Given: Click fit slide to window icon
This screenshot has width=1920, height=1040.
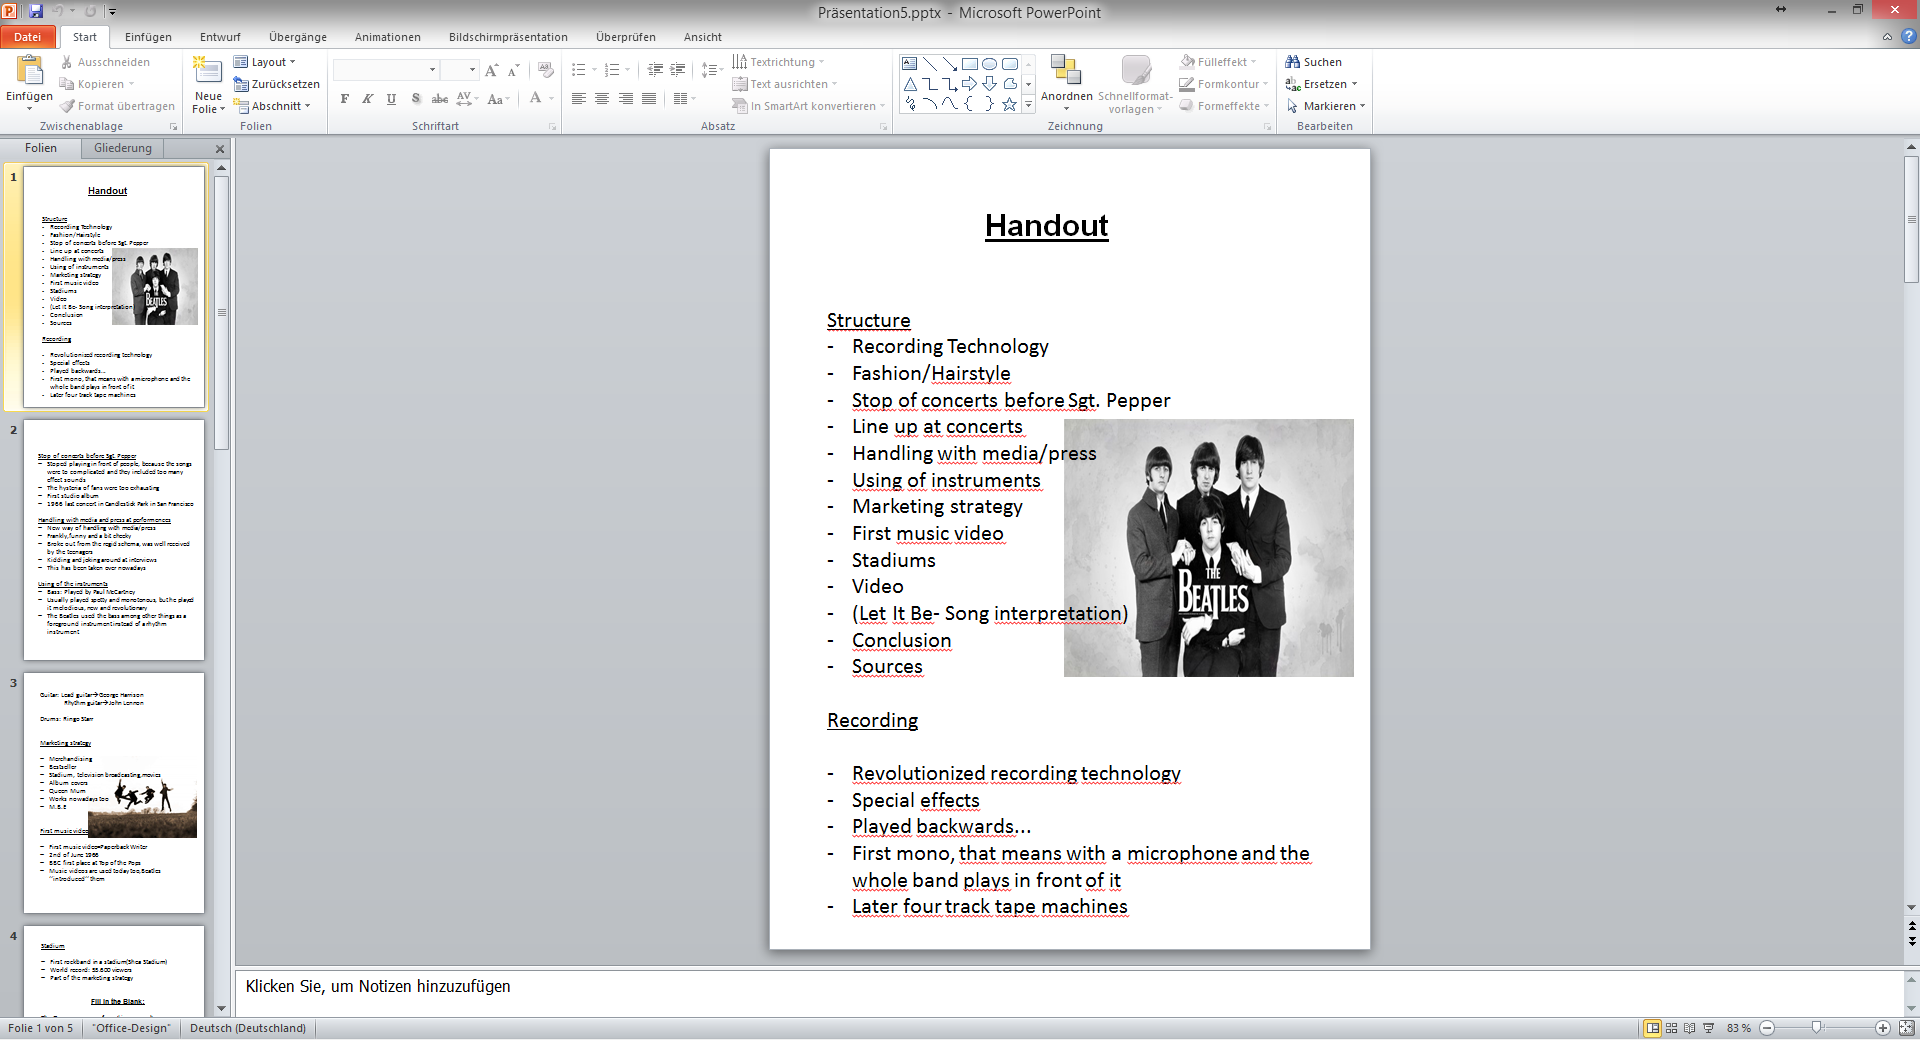Looking at the screenshot, I should coord(1906,1028).
